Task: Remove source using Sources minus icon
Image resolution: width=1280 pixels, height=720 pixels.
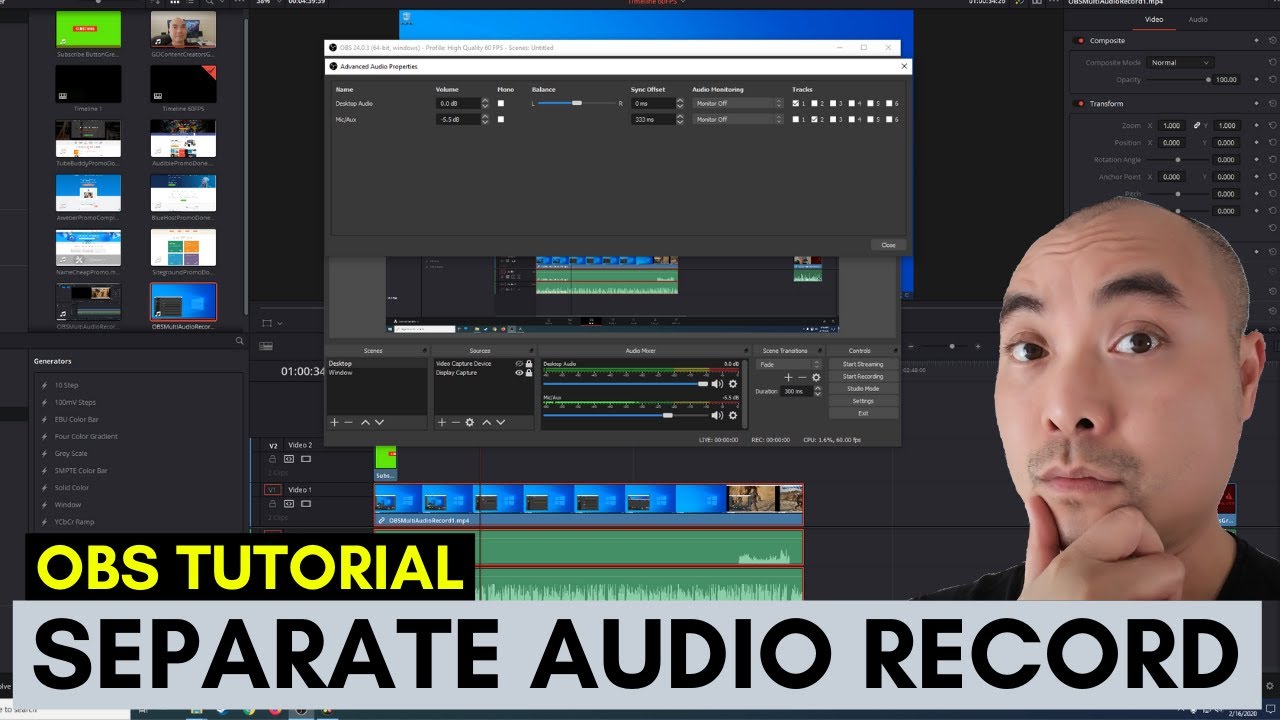Action: pos(456,423)
